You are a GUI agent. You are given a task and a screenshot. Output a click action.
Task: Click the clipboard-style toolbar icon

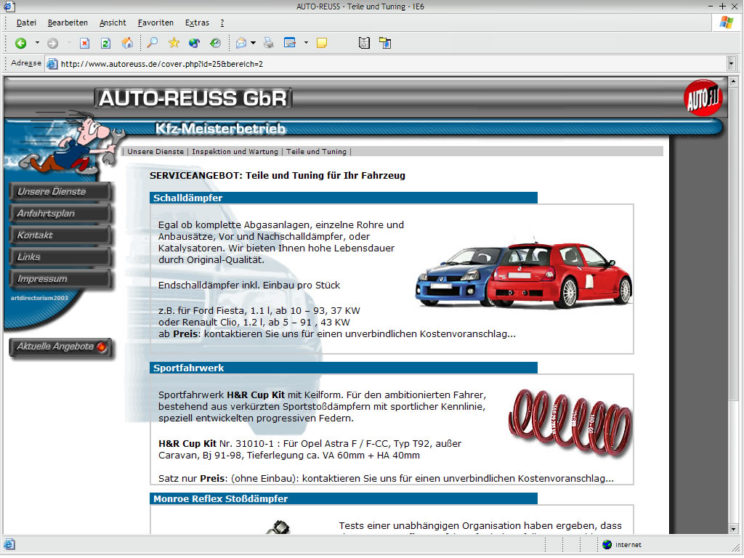pos(364,43)
